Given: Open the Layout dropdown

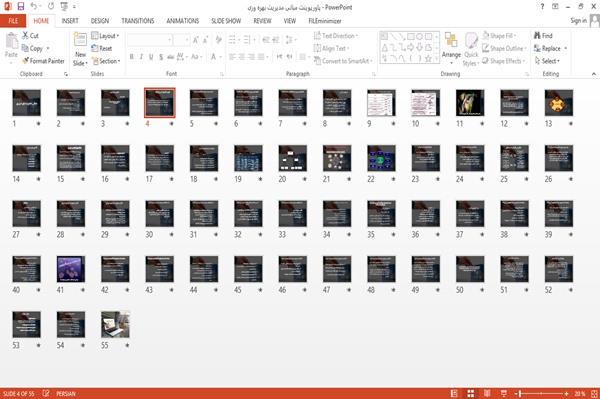Looking at the screenshot, I should click(x=106, y=36).
